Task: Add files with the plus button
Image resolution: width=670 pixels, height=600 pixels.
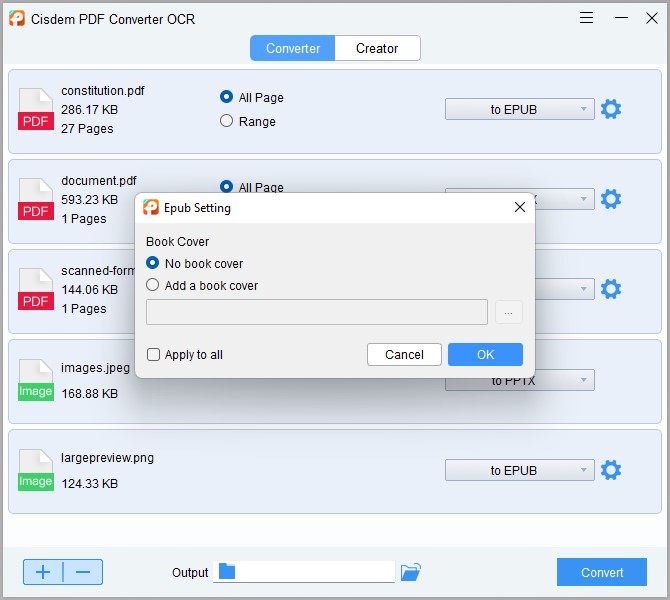Action: pyautogui.click(x=43, y=572)
